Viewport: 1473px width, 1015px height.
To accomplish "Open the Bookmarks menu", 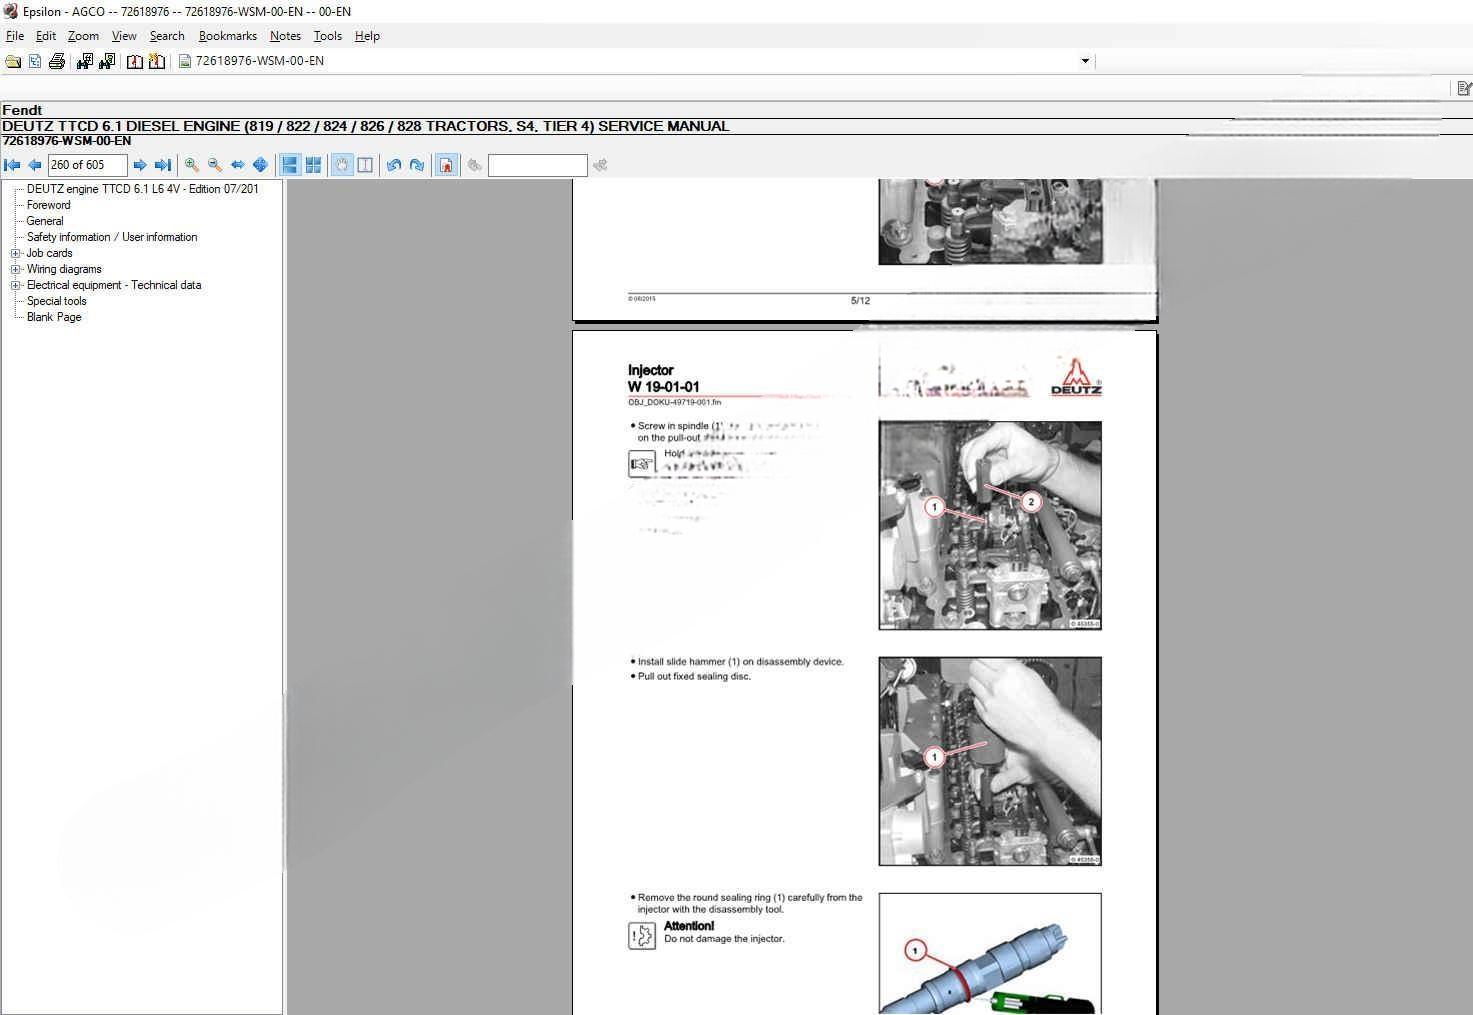I will [x=228, y=36].
